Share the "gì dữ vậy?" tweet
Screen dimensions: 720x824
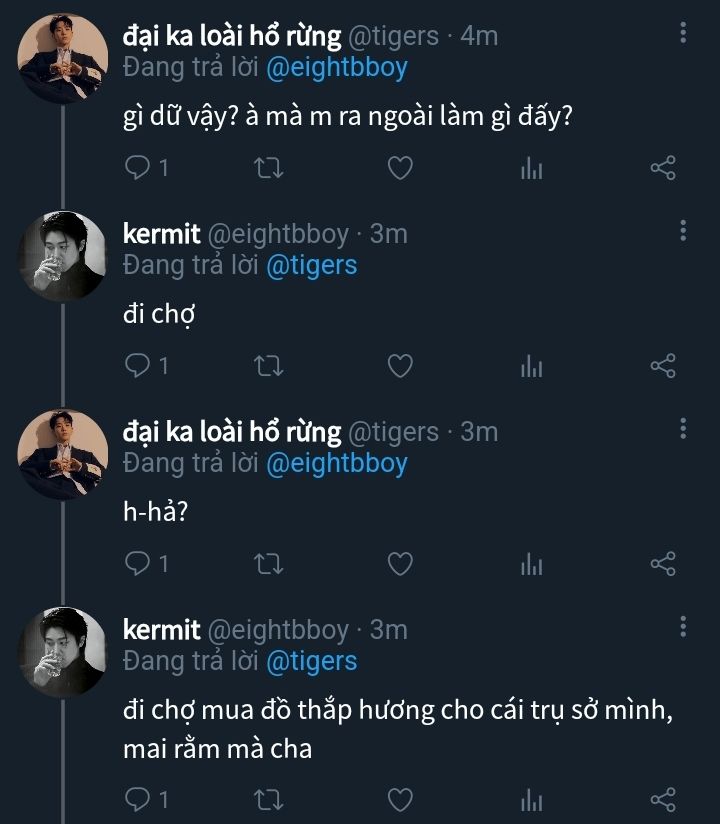click(663, 168)
